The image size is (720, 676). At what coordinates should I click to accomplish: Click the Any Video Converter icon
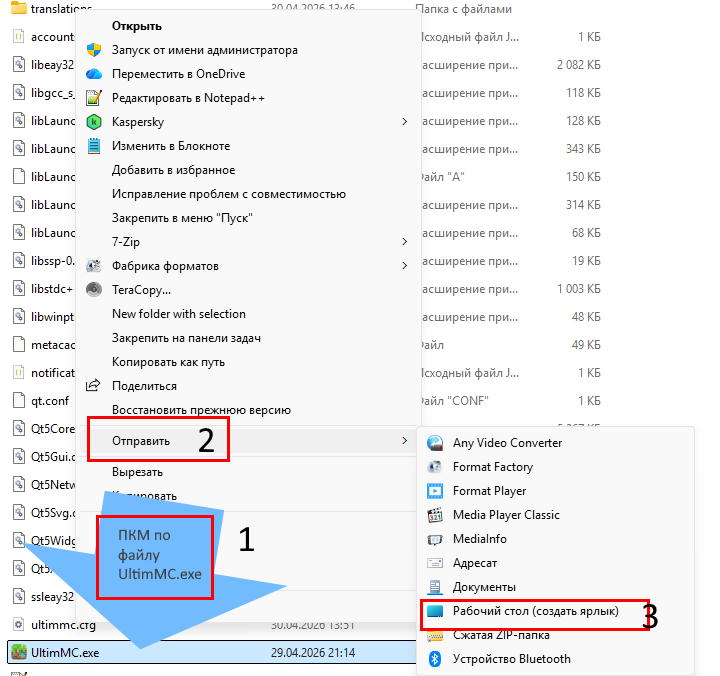coord(434,443)
